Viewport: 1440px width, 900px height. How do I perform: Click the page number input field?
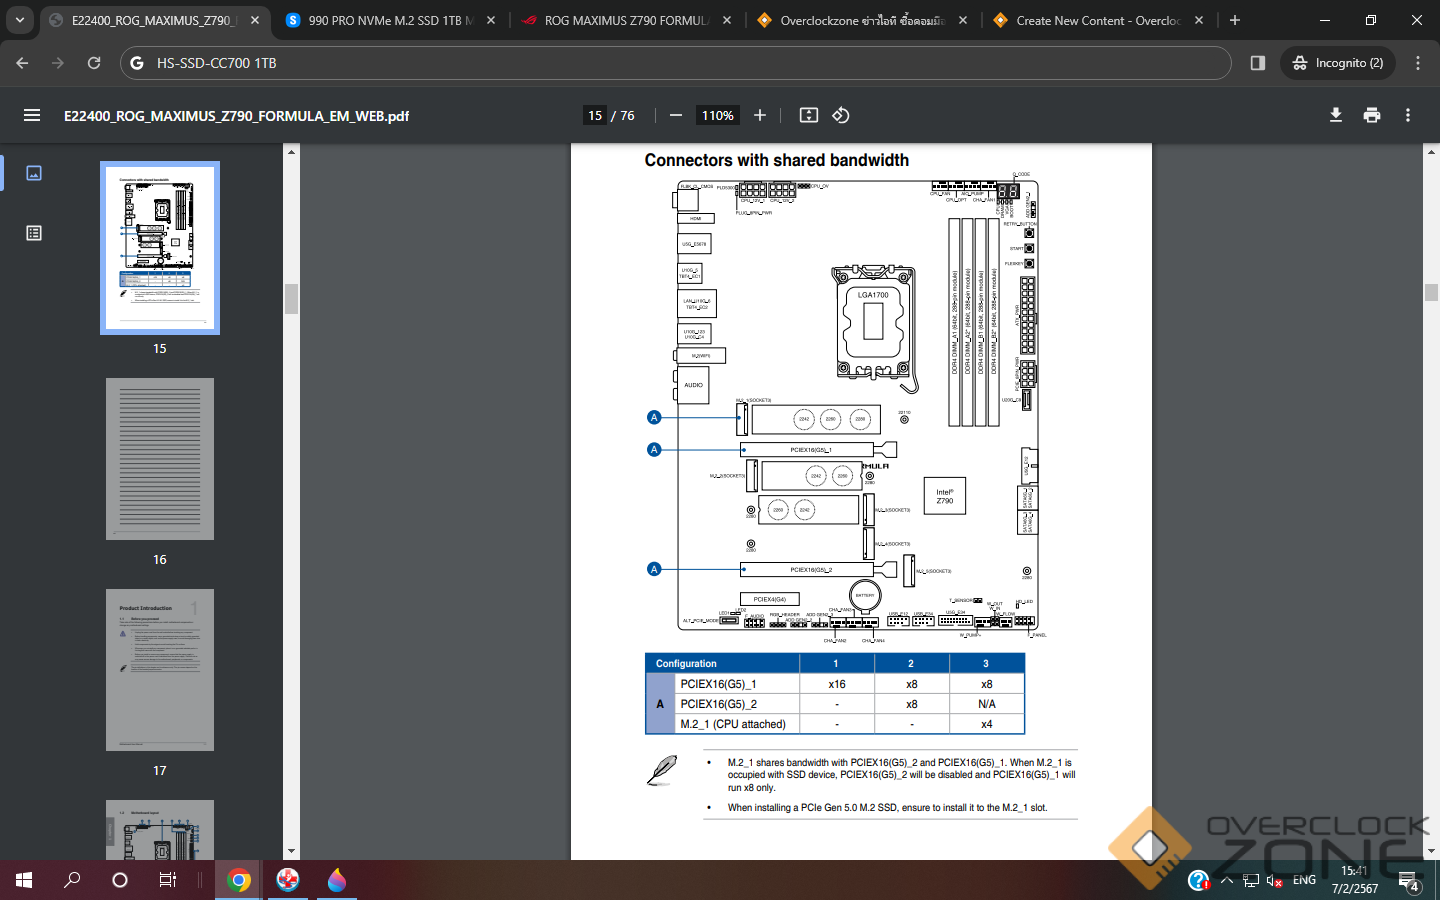(x=595, y=116)
